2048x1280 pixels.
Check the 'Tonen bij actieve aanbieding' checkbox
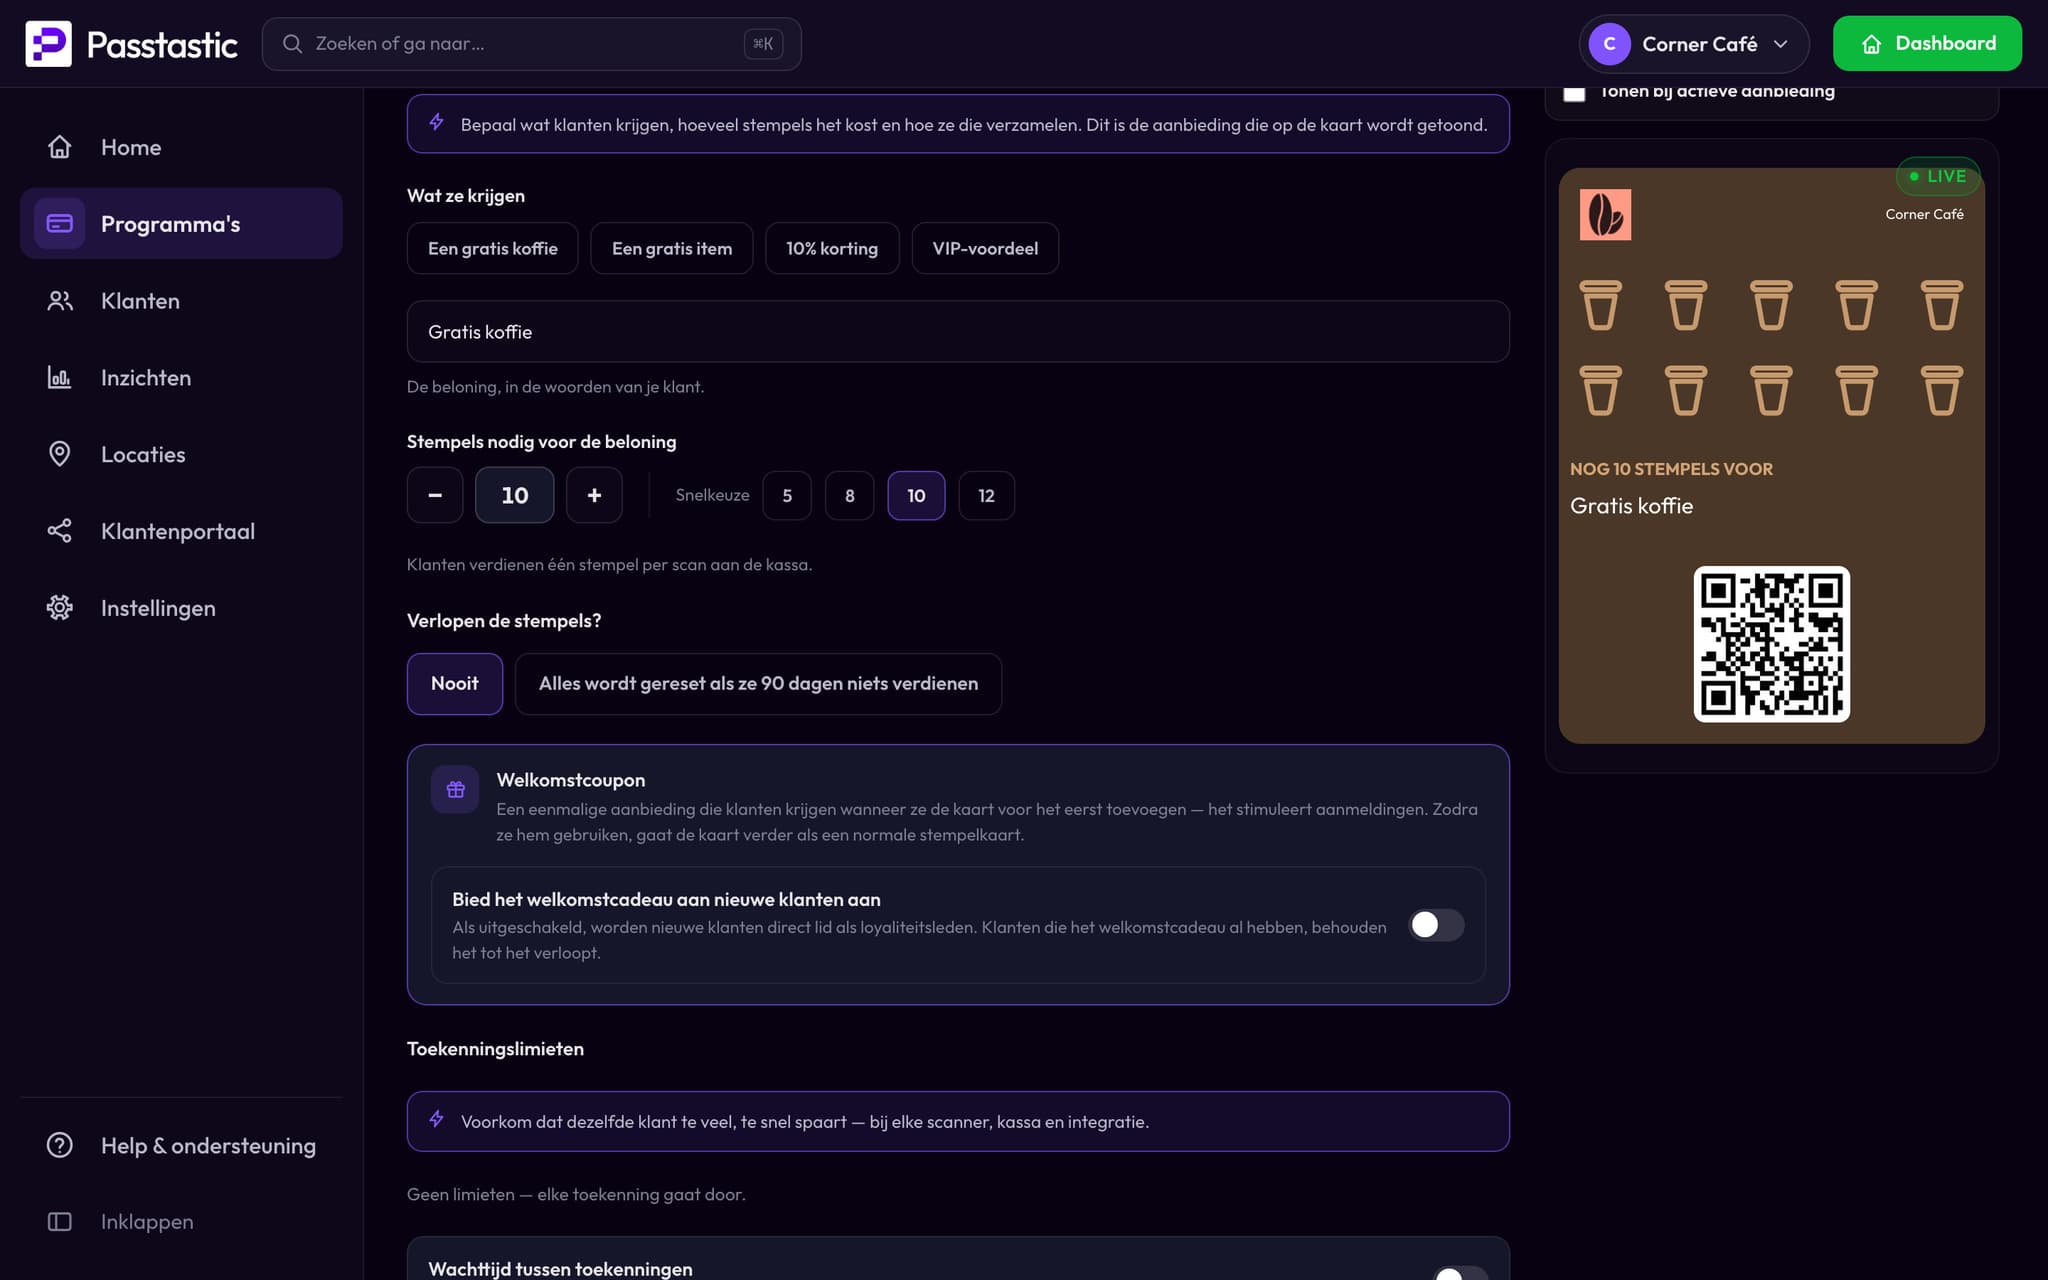[1574, 92]
